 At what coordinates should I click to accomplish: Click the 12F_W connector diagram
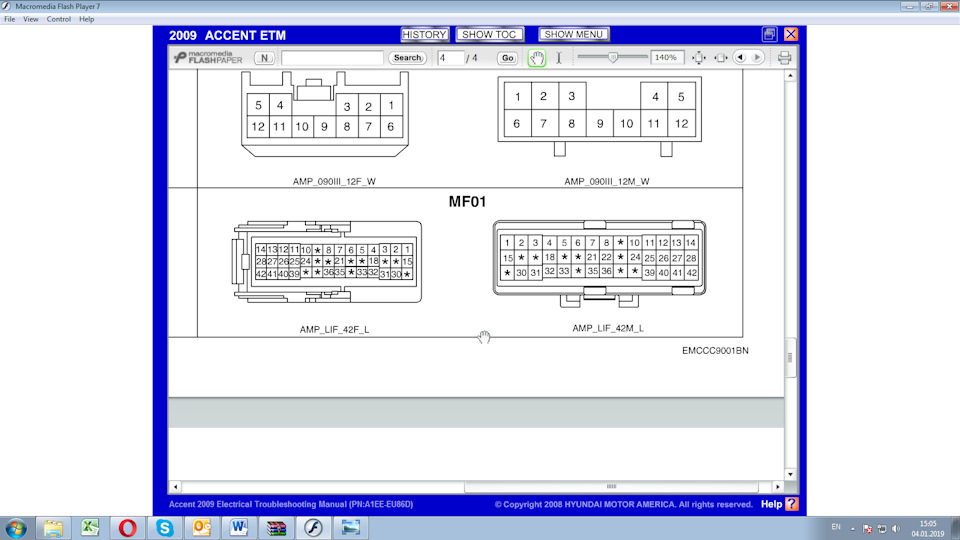pyautogui.click(x=324, y=113)
